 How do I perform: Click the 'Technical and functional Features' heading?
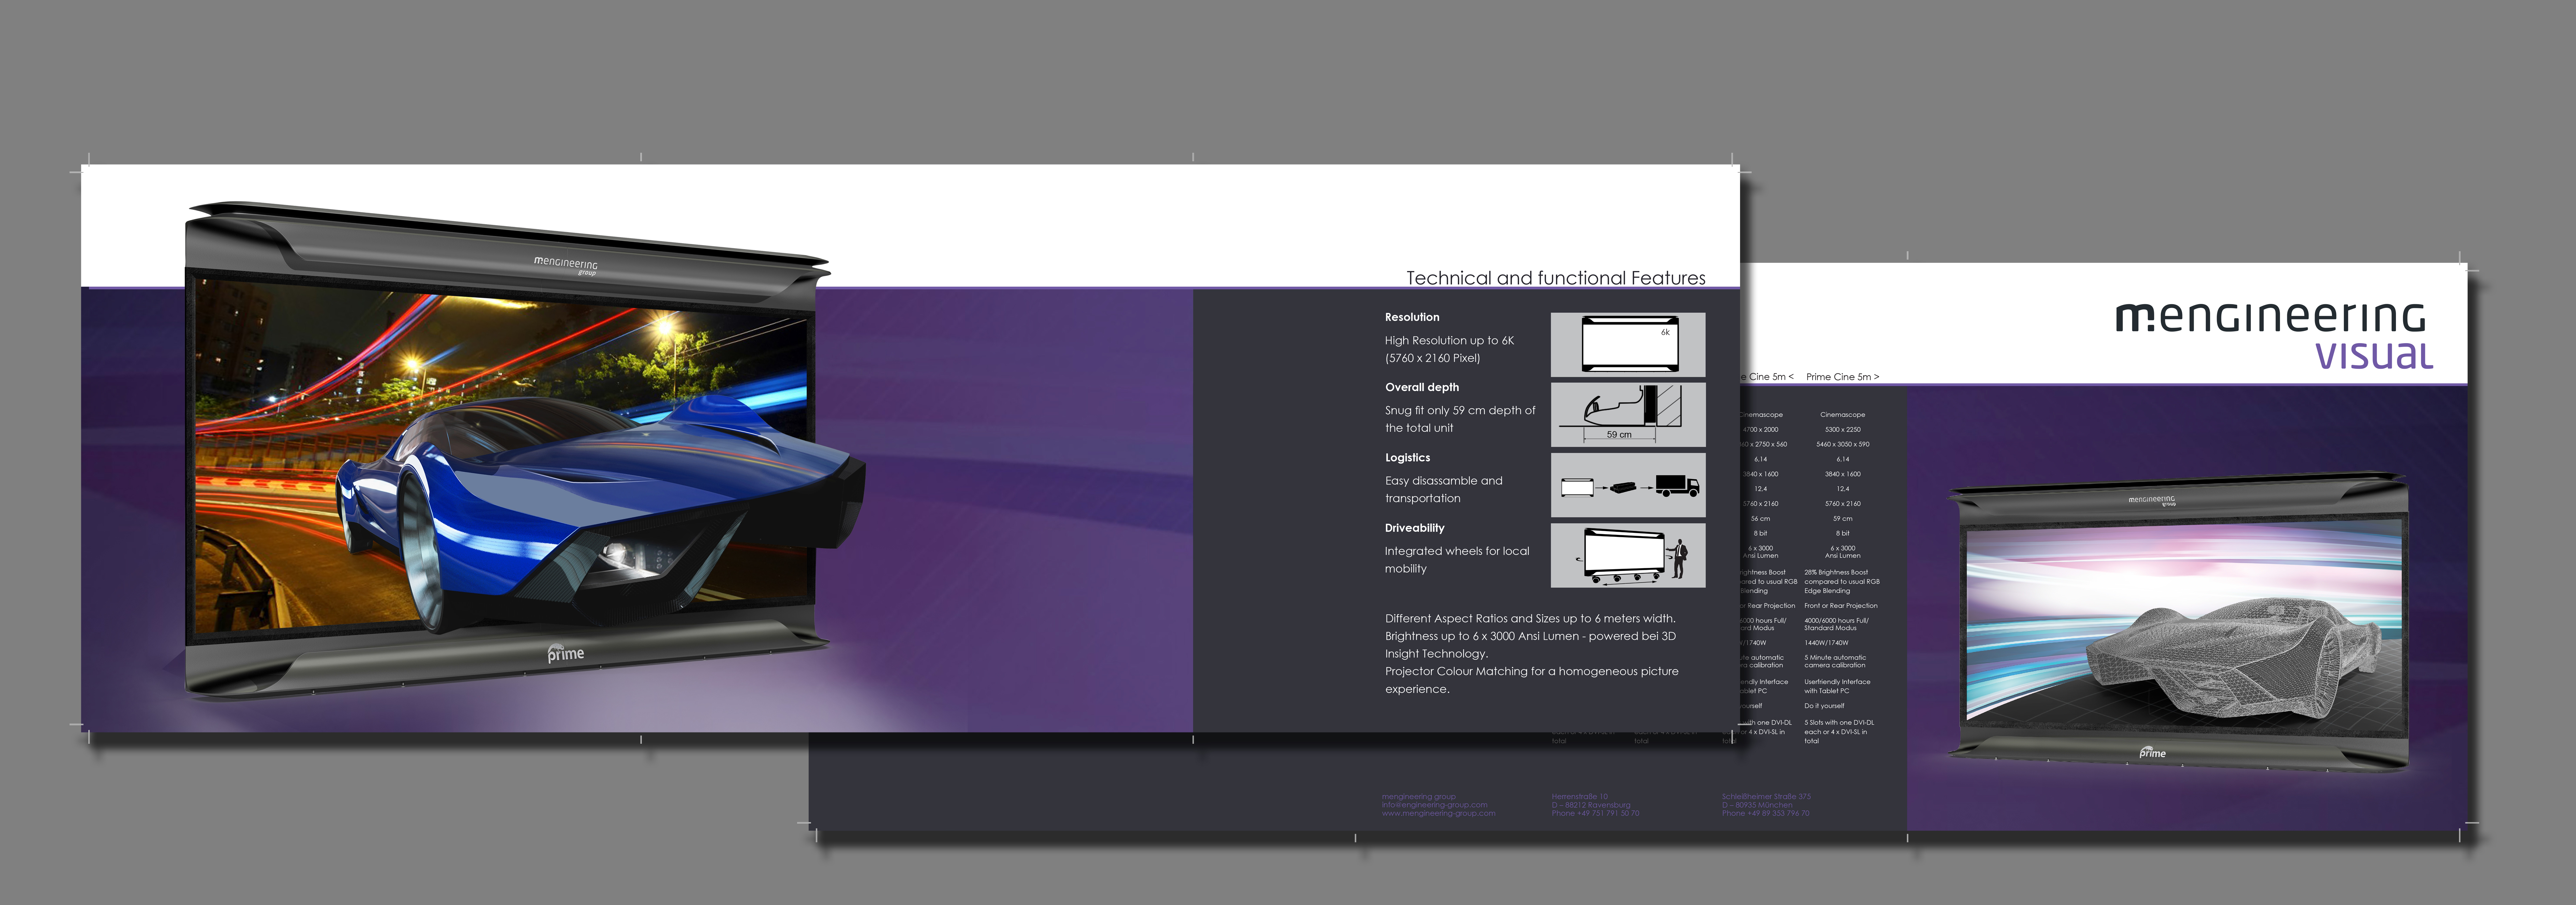click(1556, 278)
